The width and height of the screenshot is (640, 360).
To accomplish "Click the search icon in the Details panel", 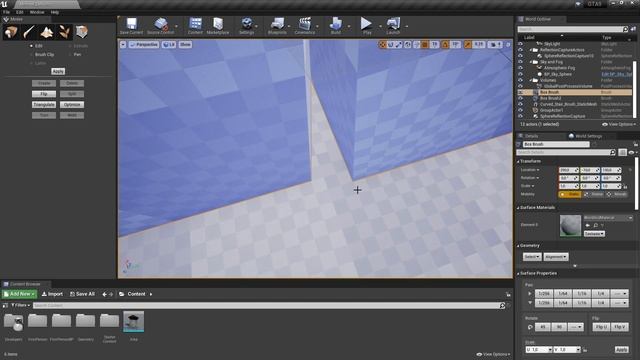I will click(612, 152).
